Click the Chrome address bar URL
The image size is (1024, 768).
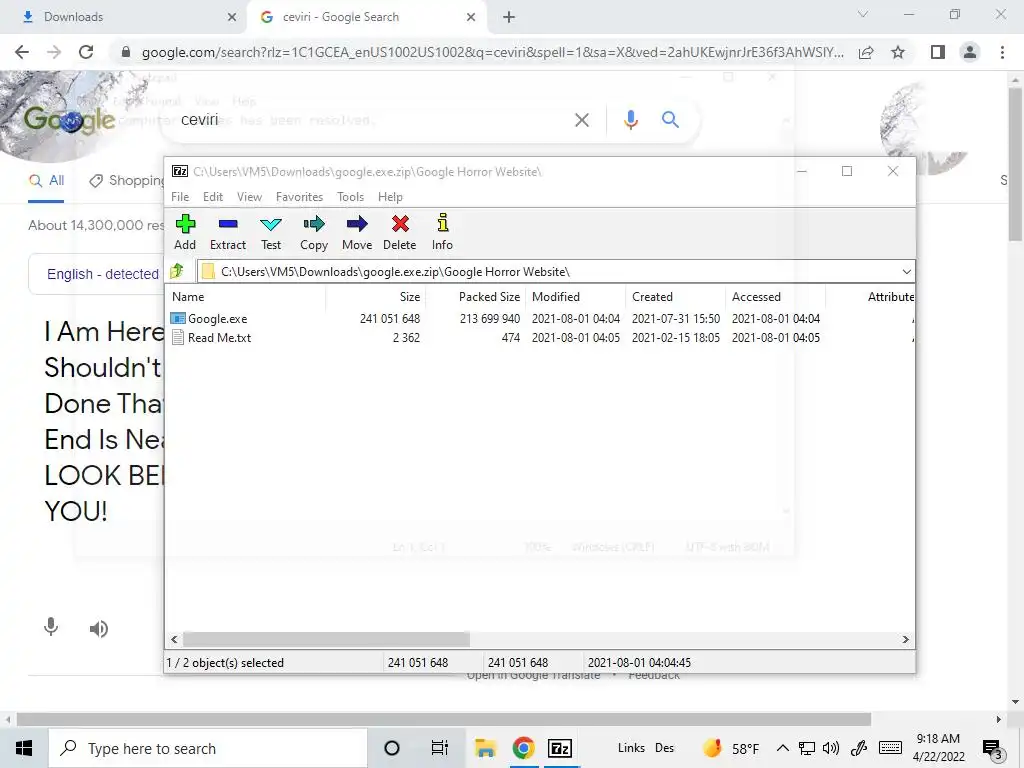point(492,52)
